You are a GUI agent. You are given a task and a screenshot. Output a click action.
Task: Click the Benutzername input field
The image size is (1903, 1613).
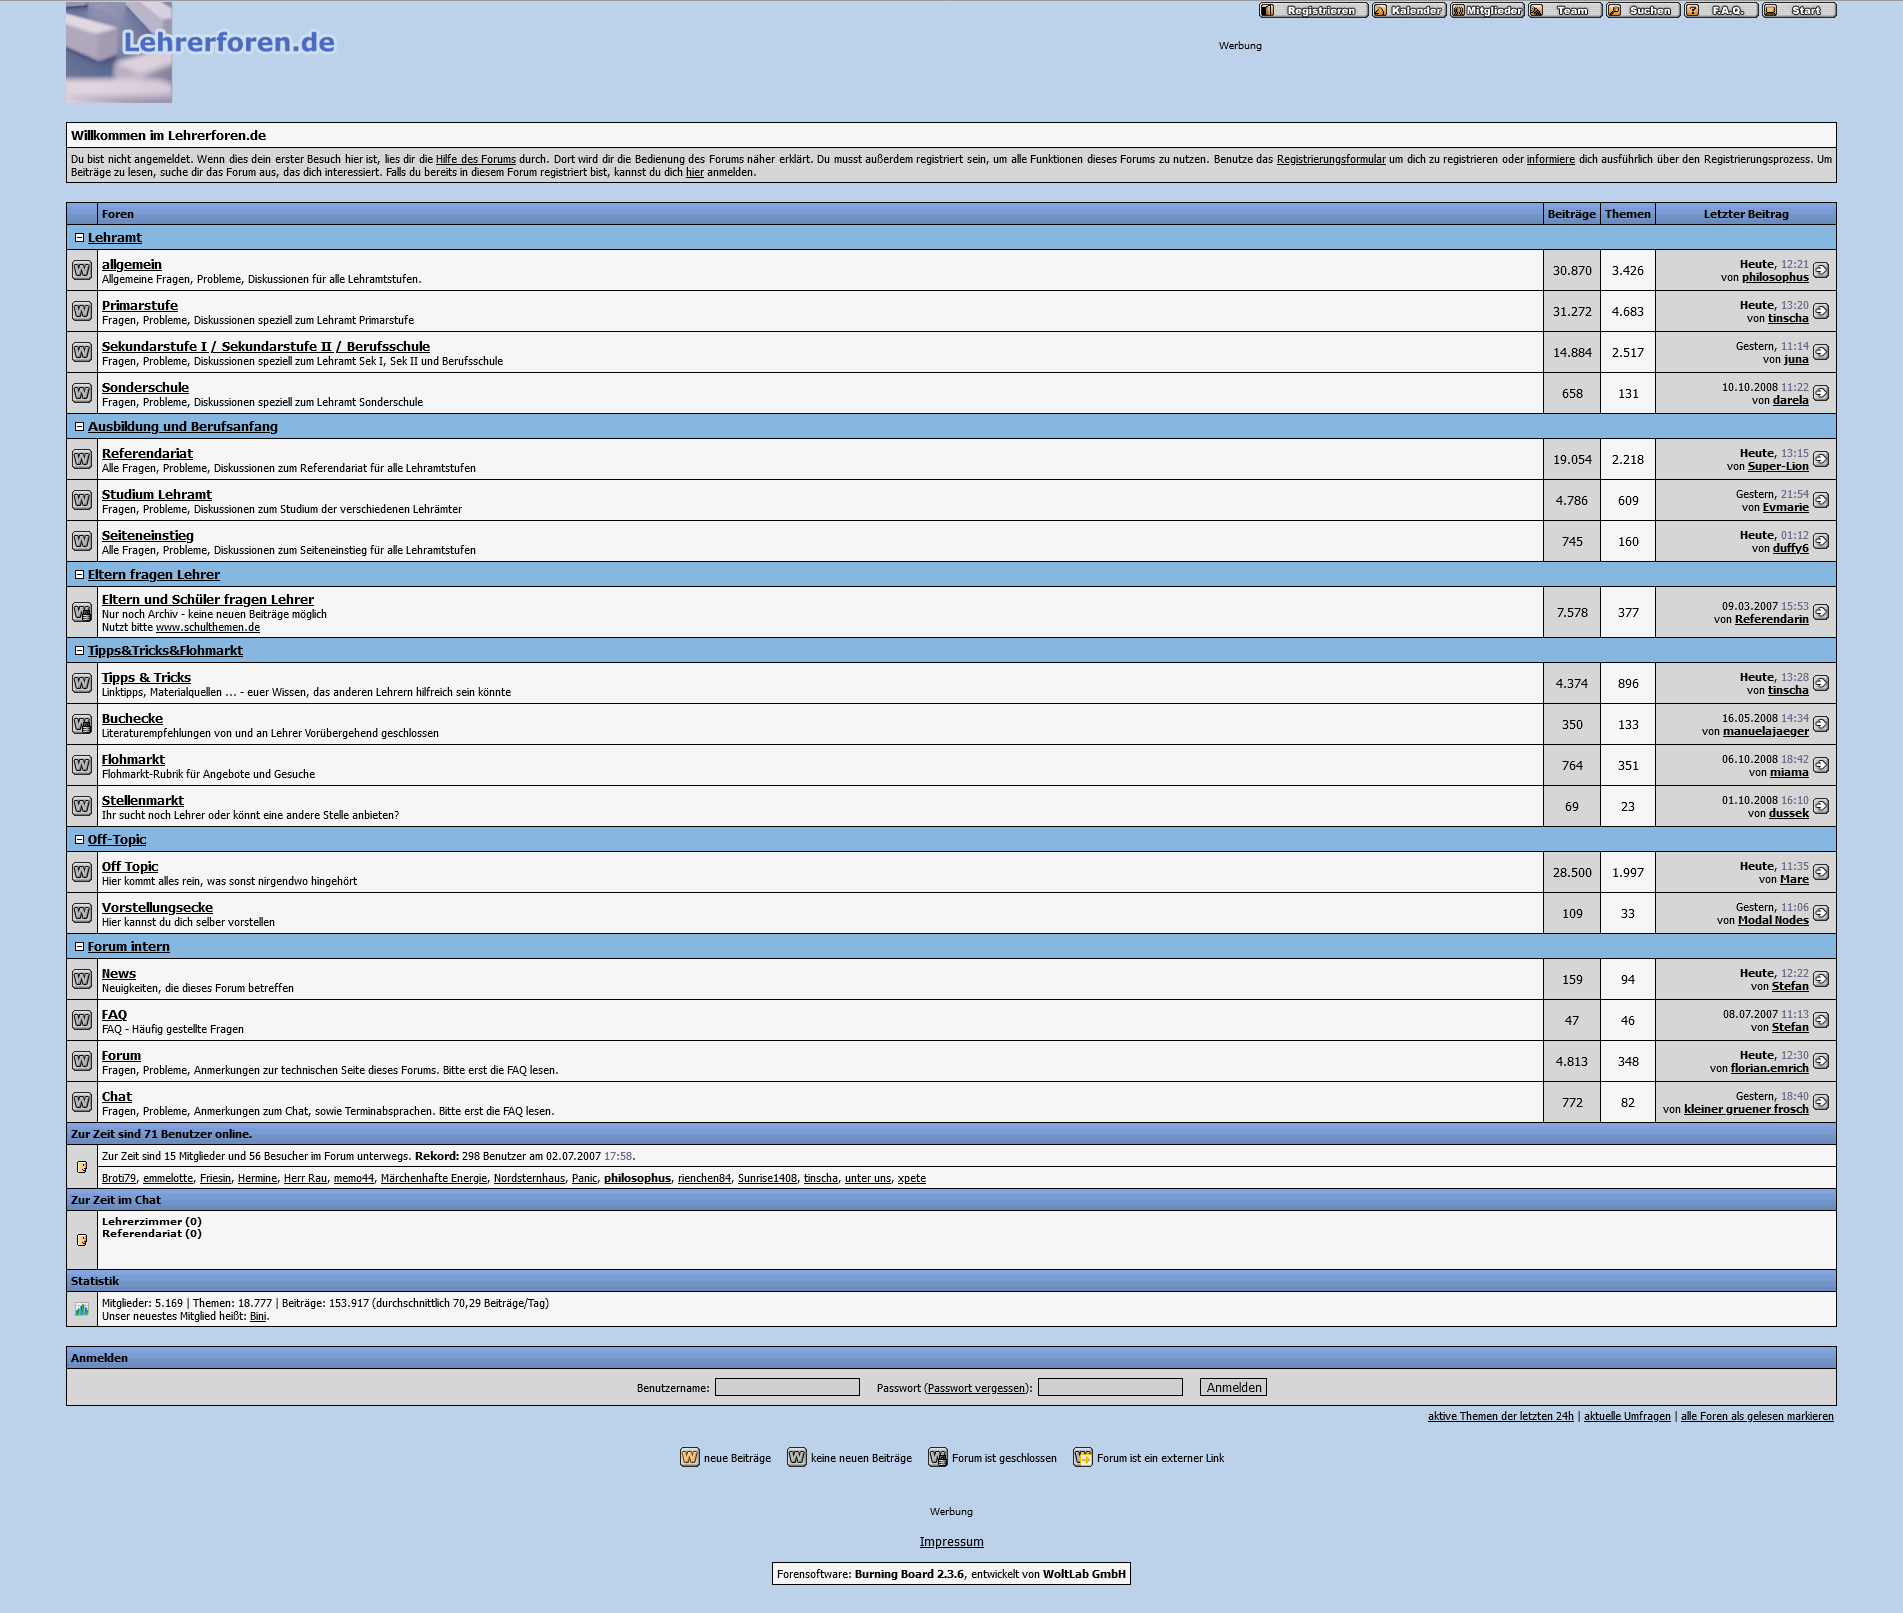(787, 1387)
